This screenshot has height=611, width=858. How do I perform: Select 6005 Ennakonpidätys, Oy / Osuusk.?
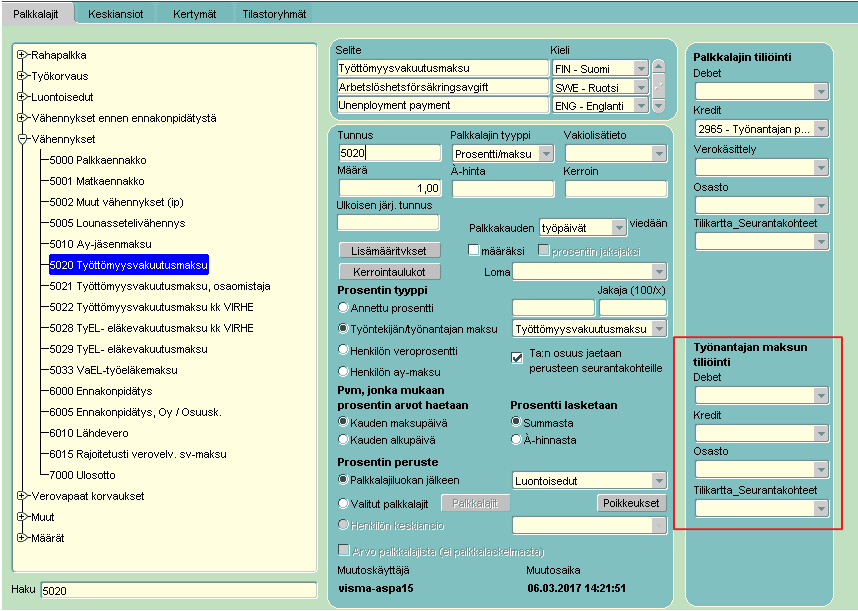coord(136,412)
